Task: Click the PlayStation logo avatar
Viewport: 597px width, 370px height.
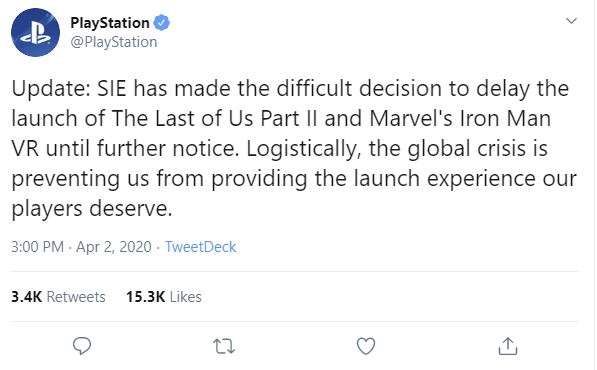Action: [35, 32]
